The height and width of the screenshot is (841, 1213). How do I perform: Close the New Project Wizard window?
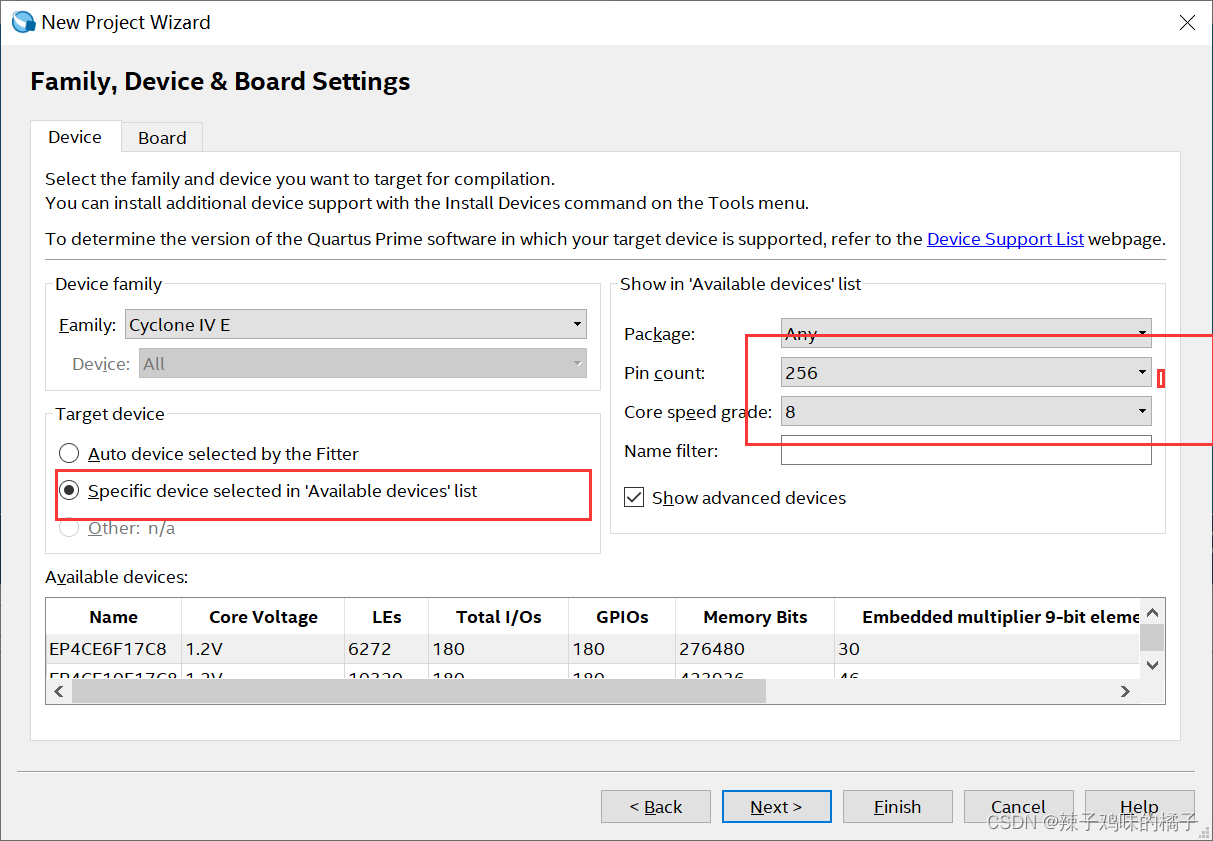point(1187,22)
